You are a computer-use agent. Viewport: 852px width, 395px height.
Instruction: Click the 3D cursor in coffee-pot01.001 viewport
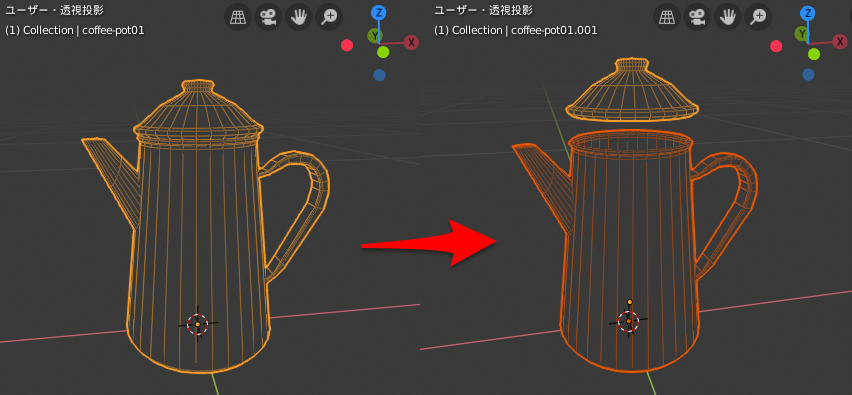coord(629,321)
